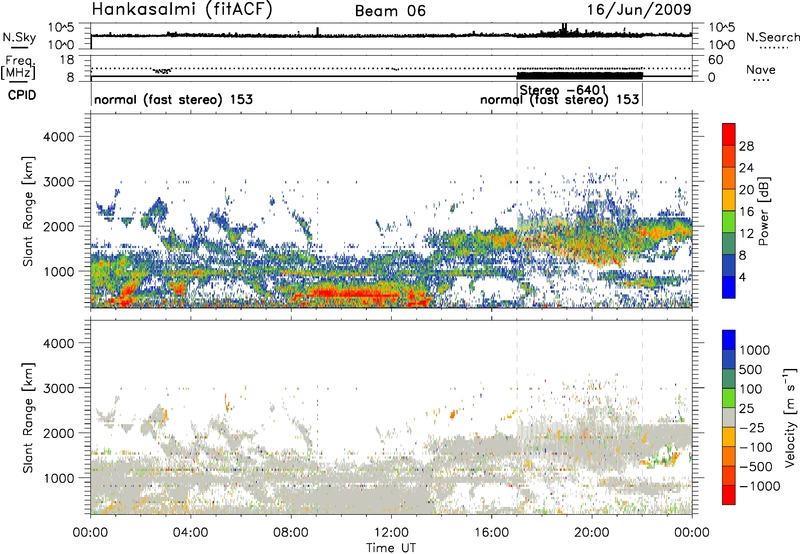Click the '12' label on the power colorbar
The height and width of the screenshot is (554, 800).
pyautogui.click(x=746, y=234)
